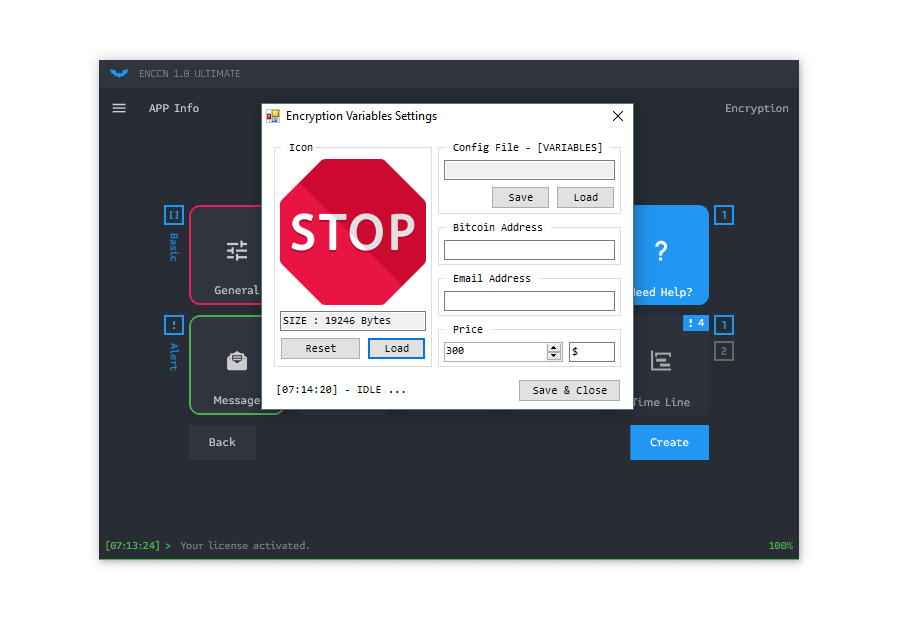Click the dialog's title bar window icon
This screenshot has height=624, width=908.
[x=273, y=116]
